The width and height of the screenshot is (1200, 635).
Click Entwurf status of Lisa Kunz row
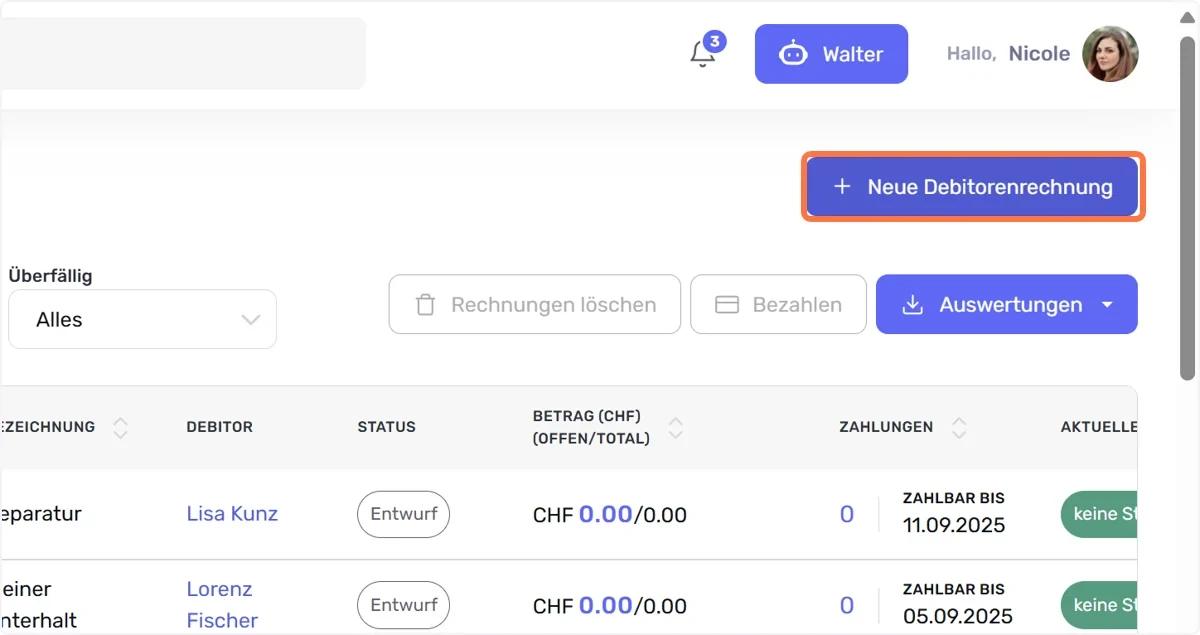point(404,514)
